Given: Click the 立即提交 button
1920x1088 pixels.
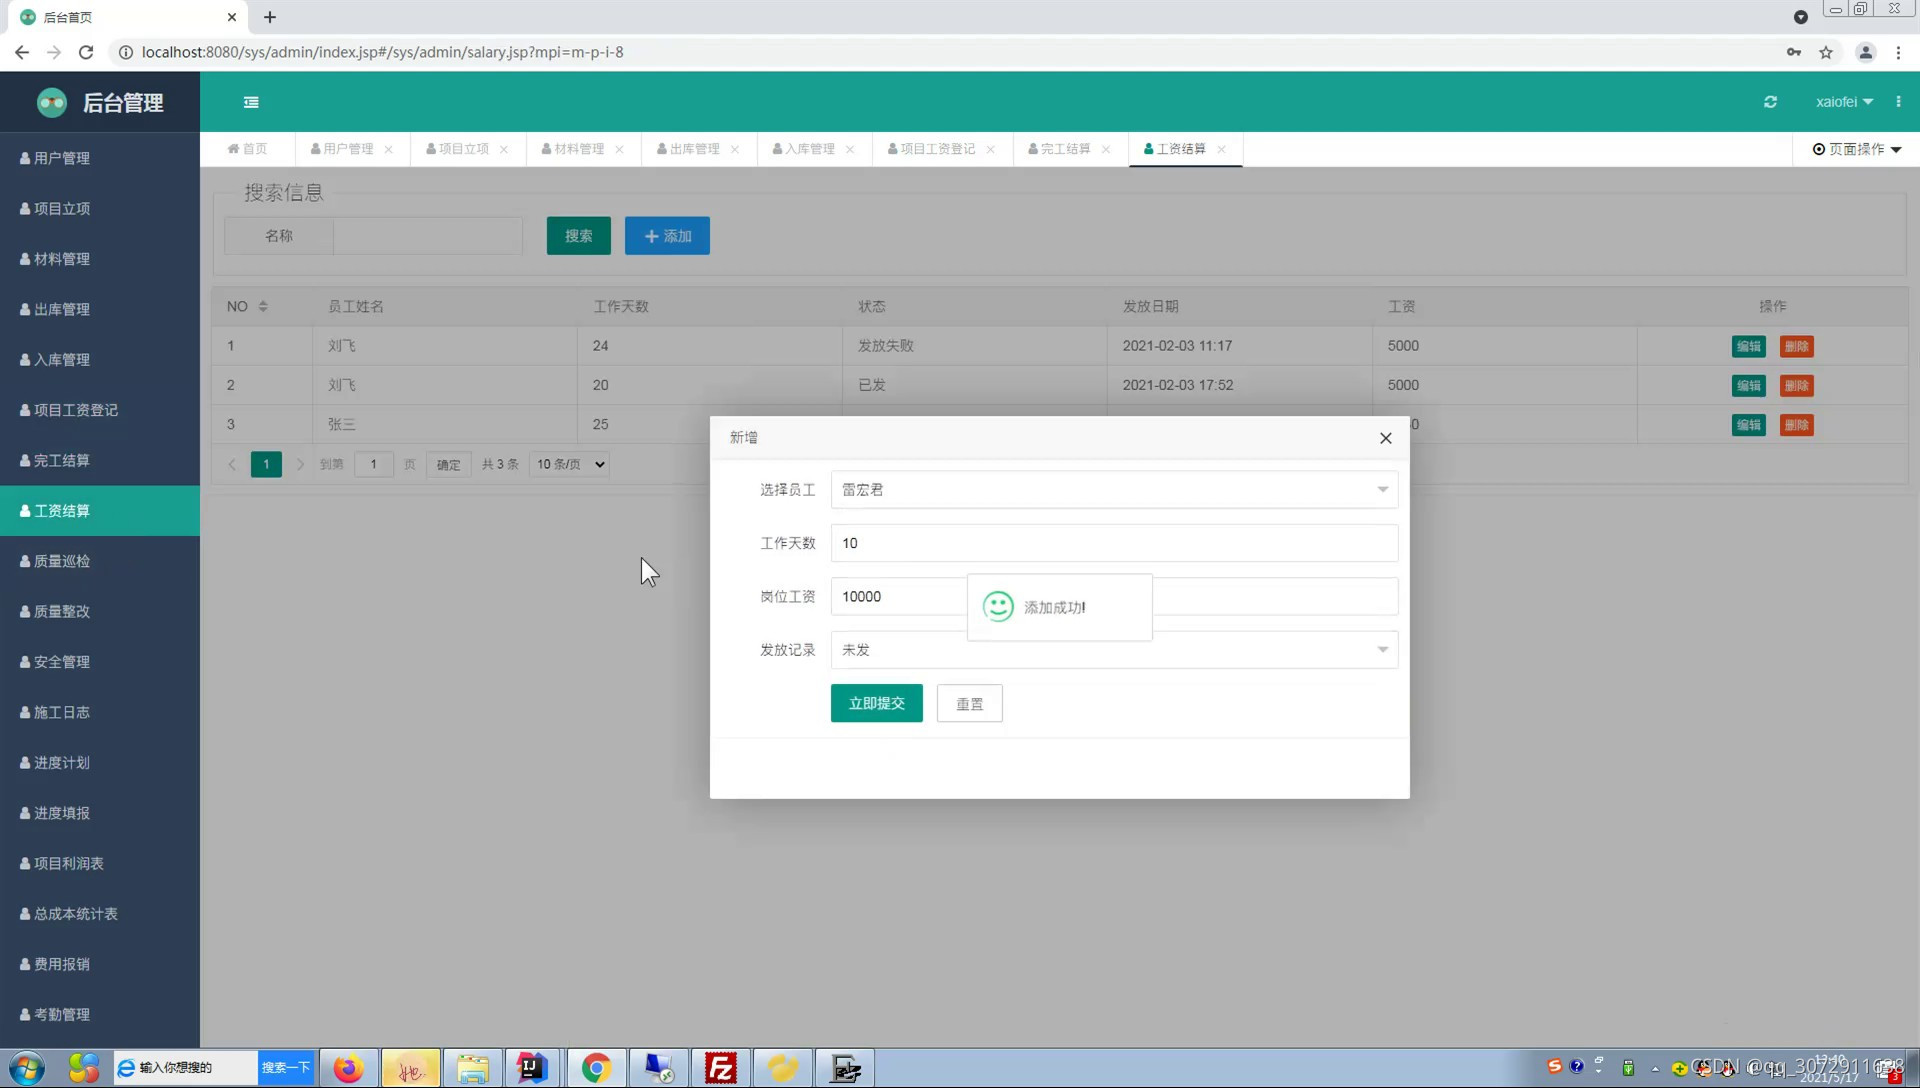Looking at the screenshot, I should pyautogui.click(x=877, y=703).
